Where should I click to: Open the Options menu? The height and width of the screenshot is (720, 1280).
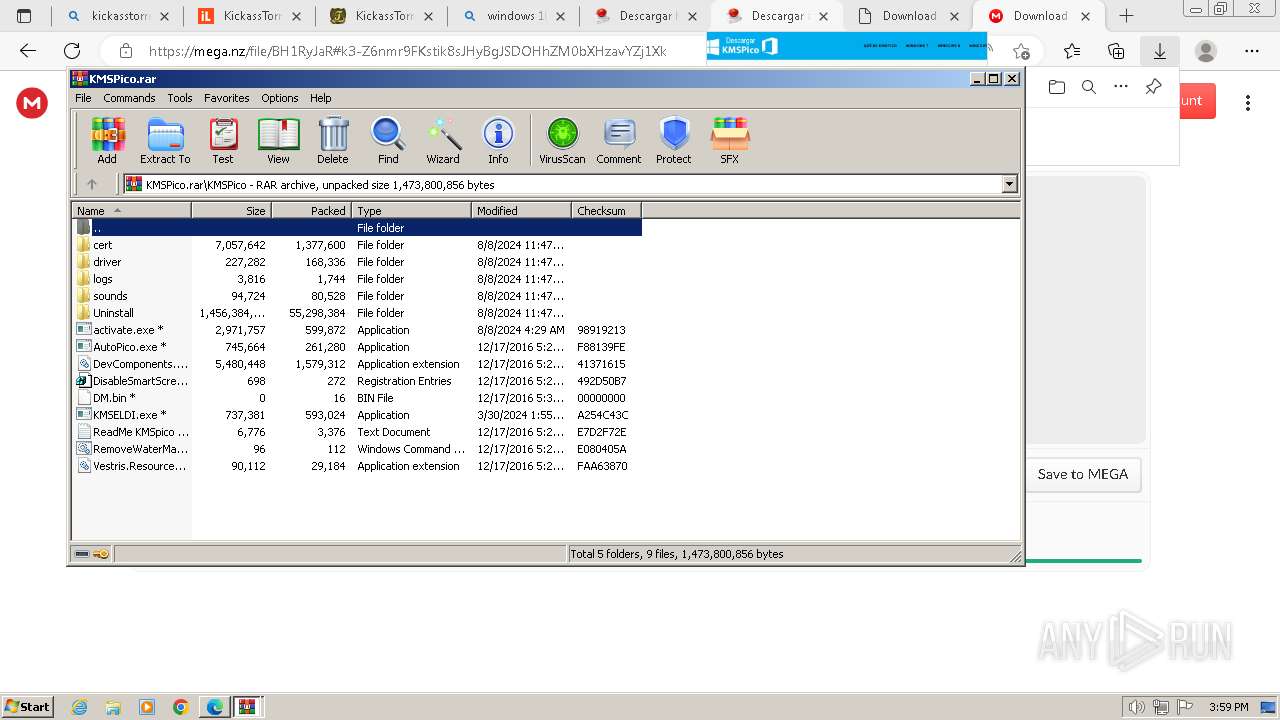280,98
